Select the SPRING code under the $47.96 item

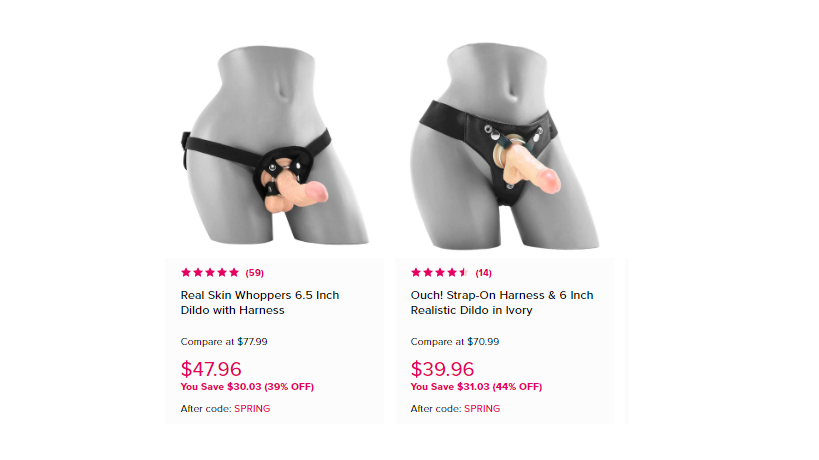point(252,409)
